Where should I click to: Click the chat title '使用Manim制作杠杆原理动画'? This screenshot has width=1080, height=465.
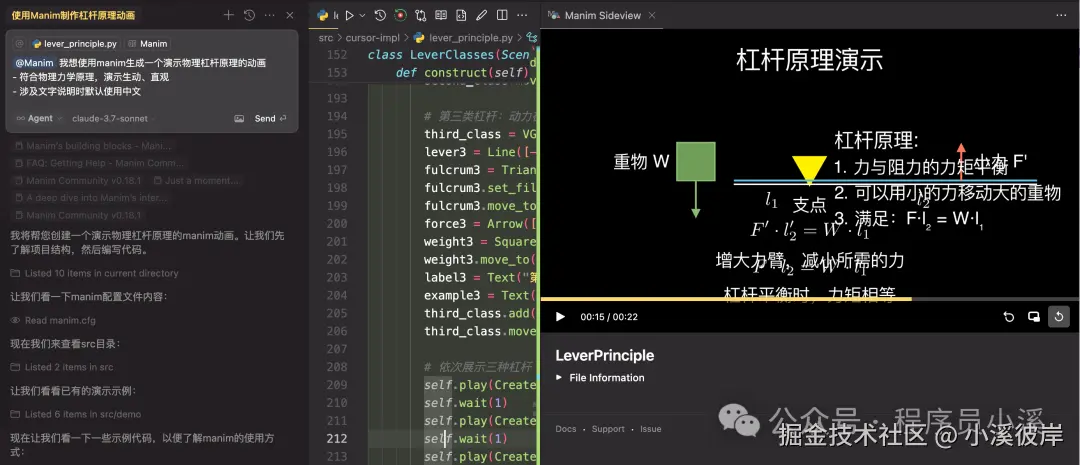(x=73, y=15)
